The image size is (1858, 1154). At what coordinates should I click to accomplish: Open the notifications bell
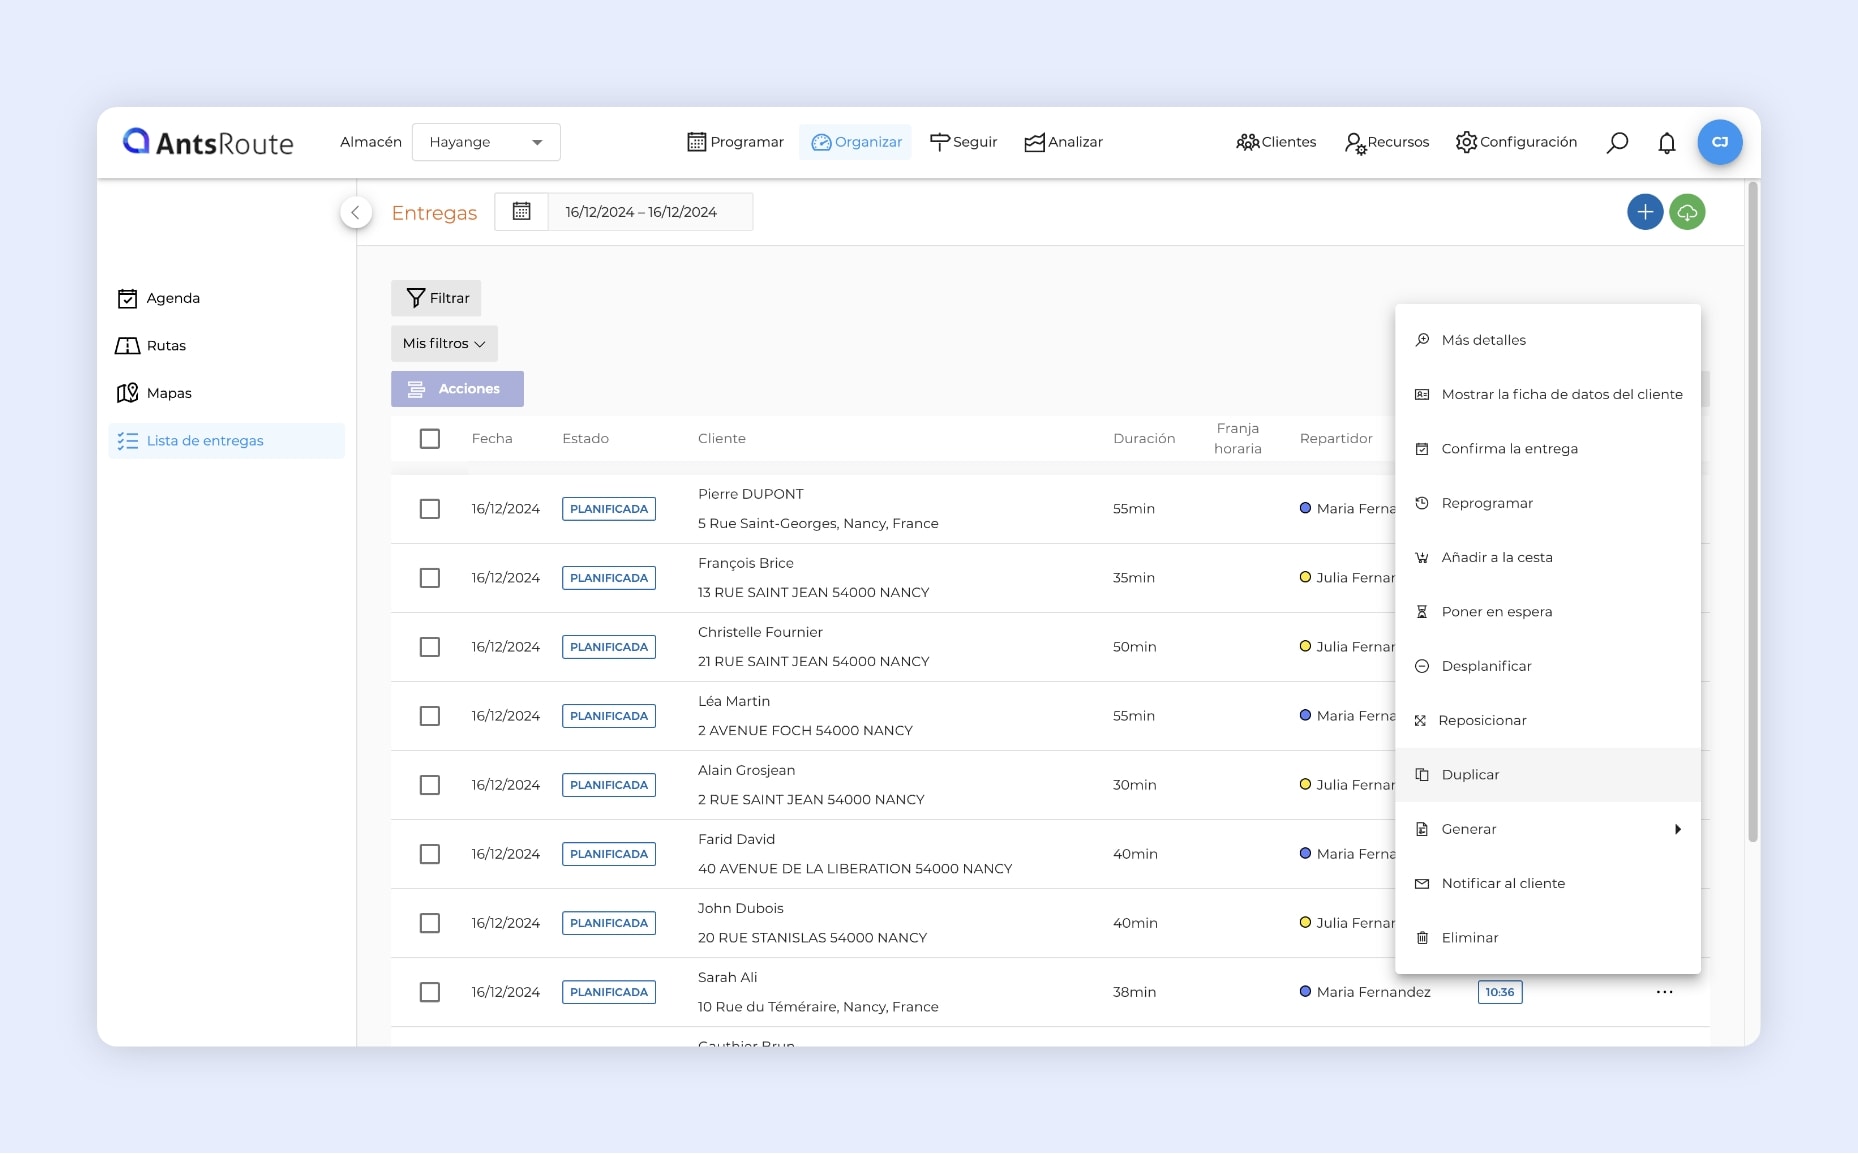point(1666,143)
